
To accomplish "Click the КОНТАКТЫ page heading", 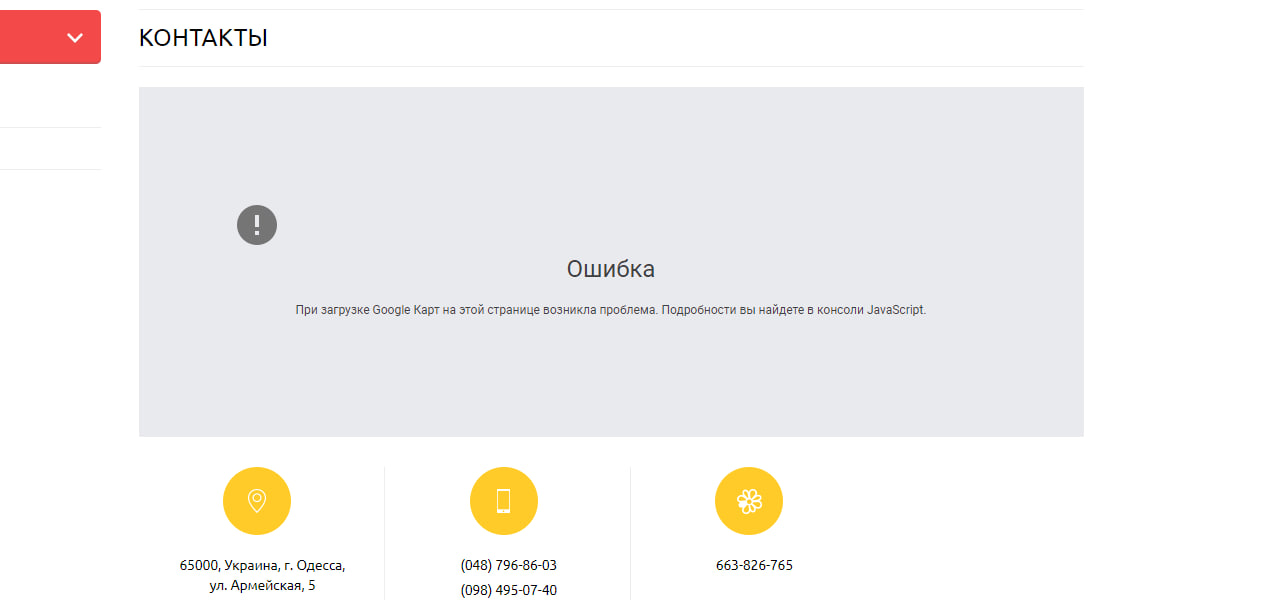I will pyautogui.click(x=203, y=38).
